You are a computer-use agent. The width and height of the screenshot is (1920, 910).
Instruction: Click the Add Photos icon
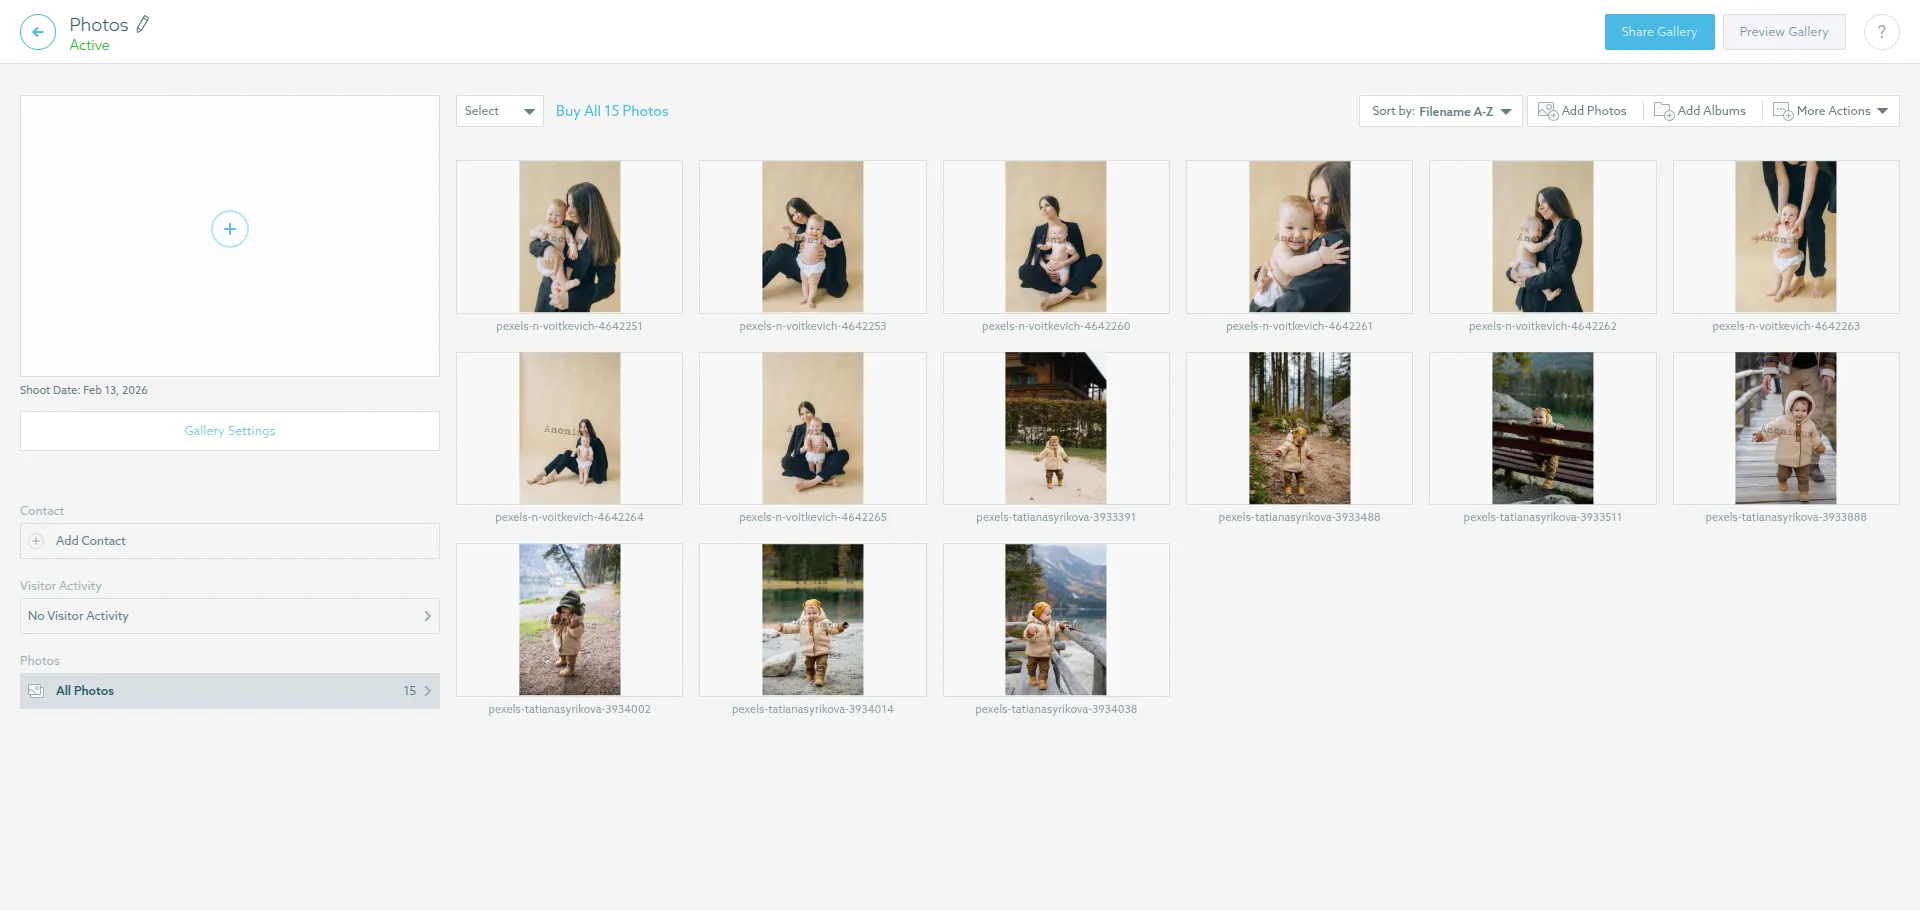[x=1546, y=110]
